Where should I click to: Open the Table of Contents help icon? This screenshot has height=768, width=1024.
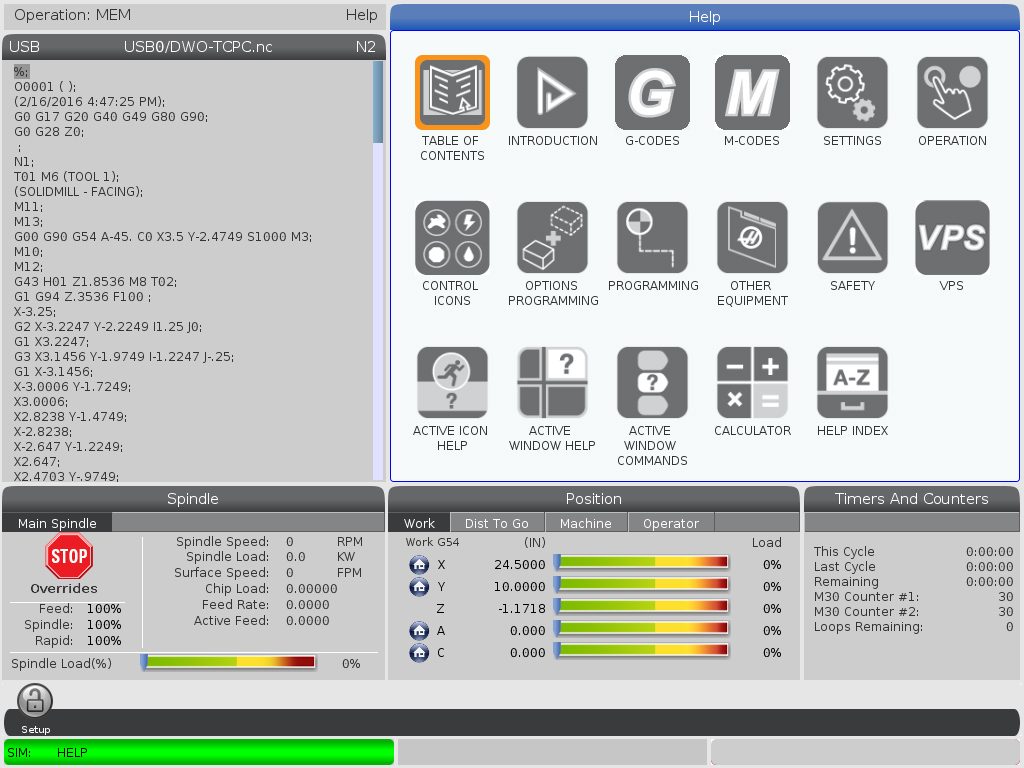452,93
